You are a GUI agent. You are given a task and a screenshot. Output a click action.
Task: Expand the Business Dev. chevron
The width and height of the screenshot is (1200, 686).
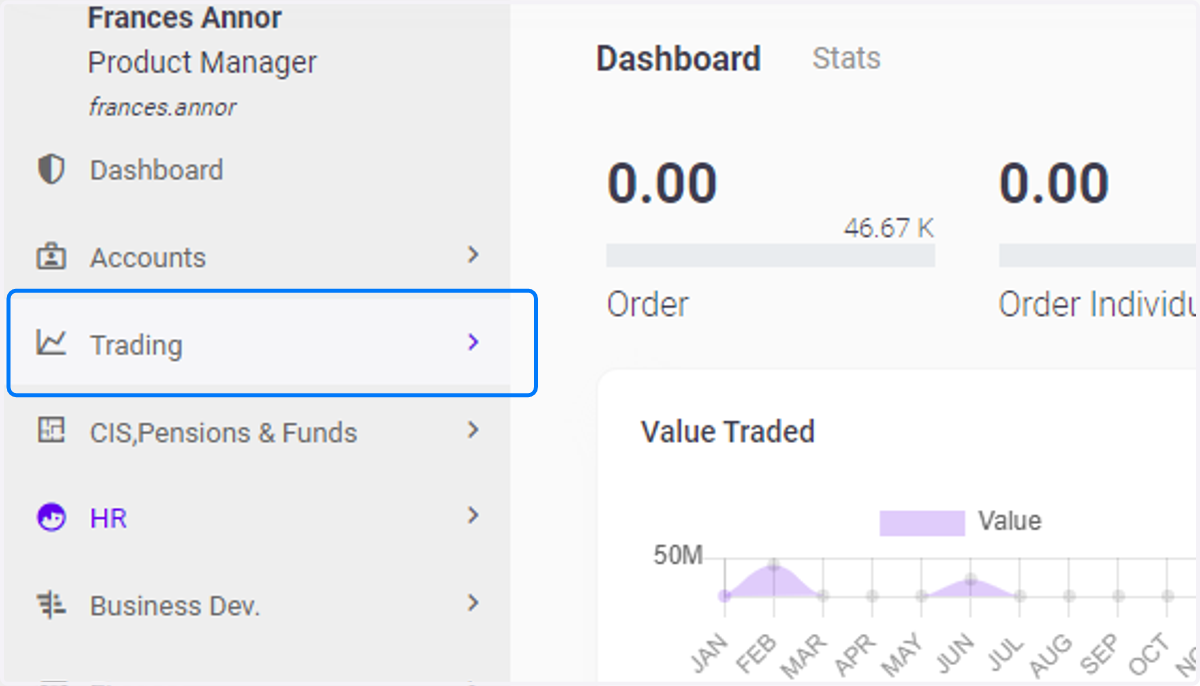point(474,603)
